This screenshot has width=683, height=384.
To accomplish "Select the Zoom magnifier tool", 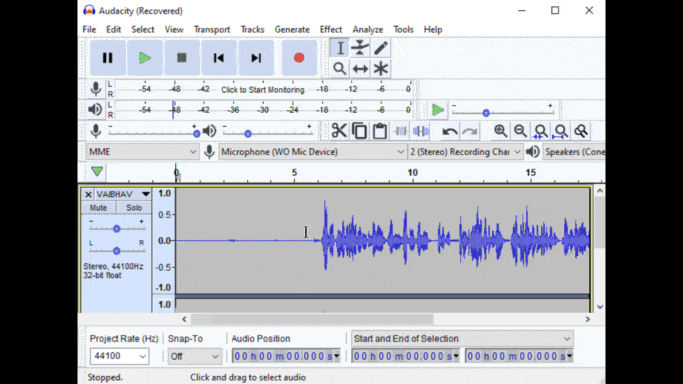I will click(x=340, y=68).
